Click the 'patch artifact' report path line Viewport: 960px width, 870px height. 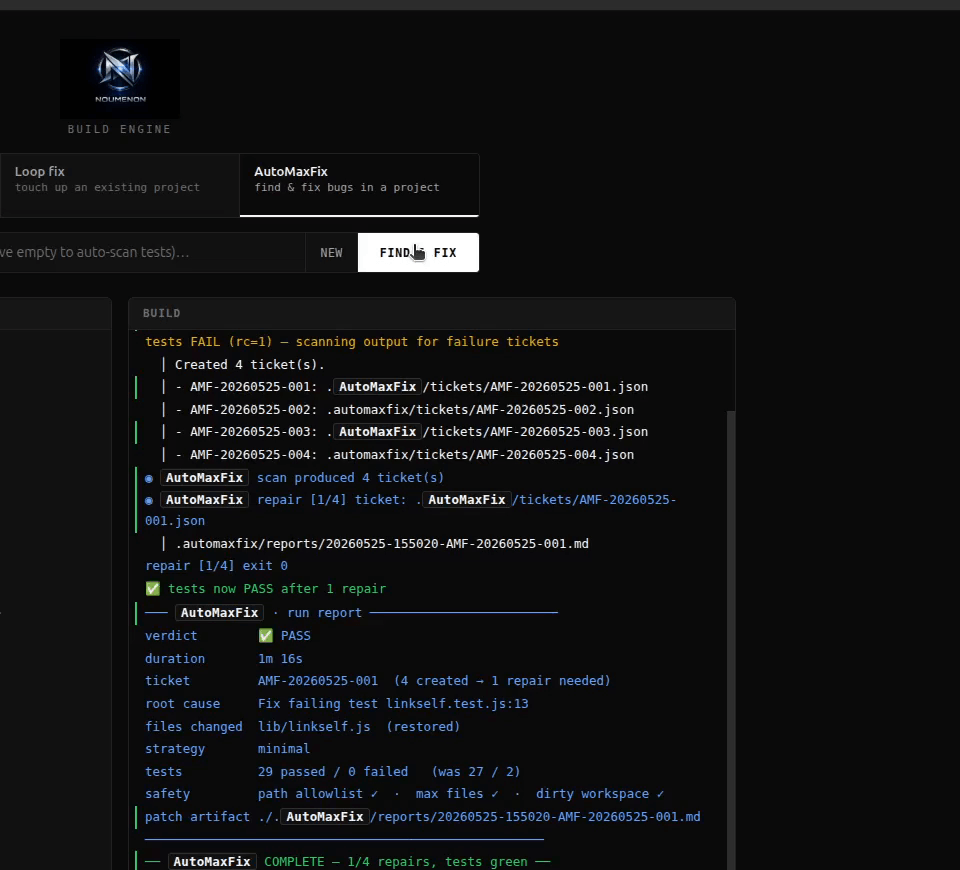(422, 817)
